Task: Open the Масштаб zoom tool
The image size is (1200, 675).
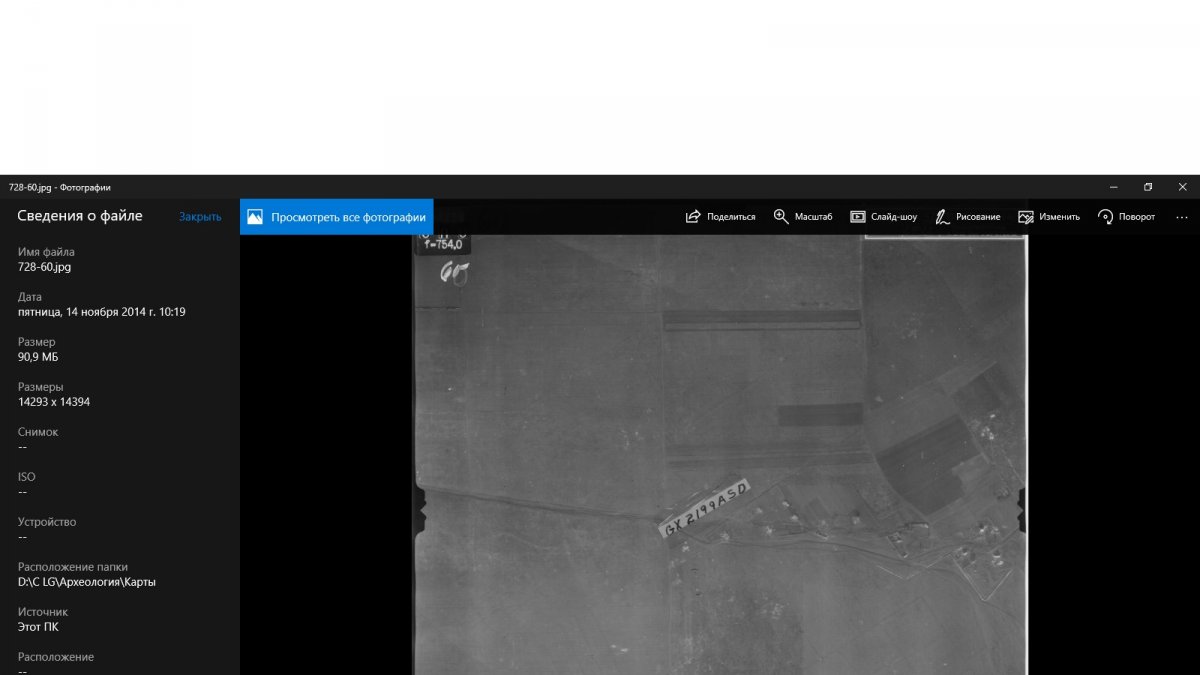Action: [x=782, y=217]
